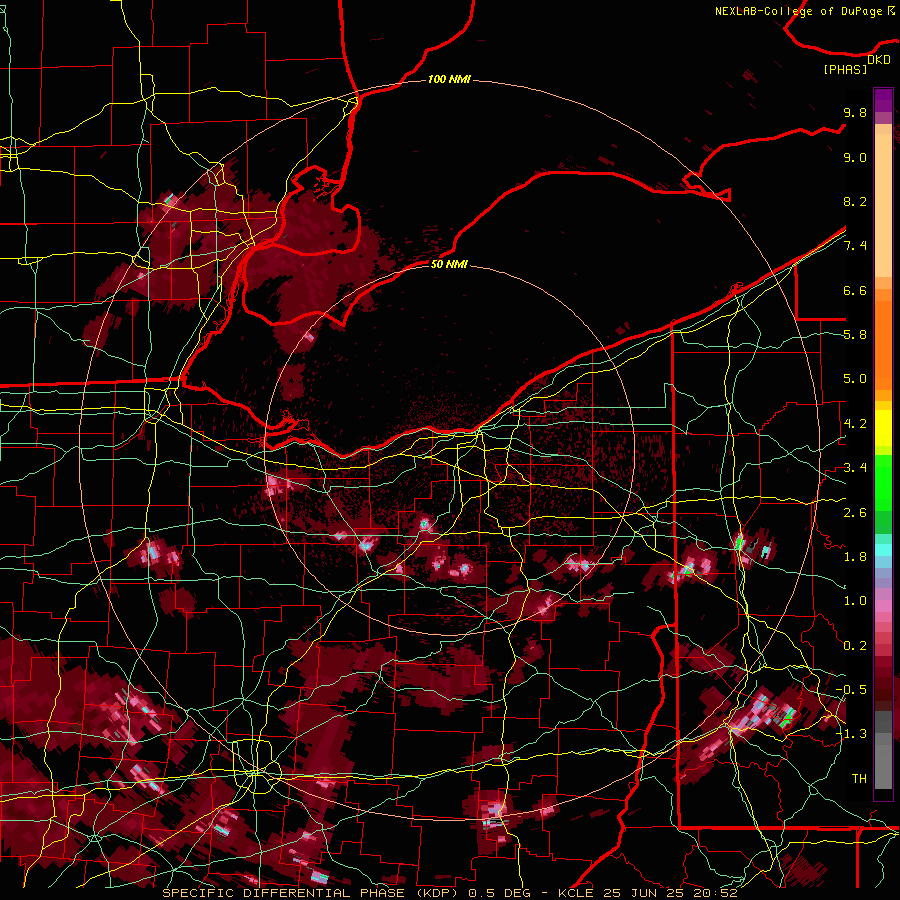Click the 6.6 value on the legend
The image size is (900, 900).
(x=855, y=290)
